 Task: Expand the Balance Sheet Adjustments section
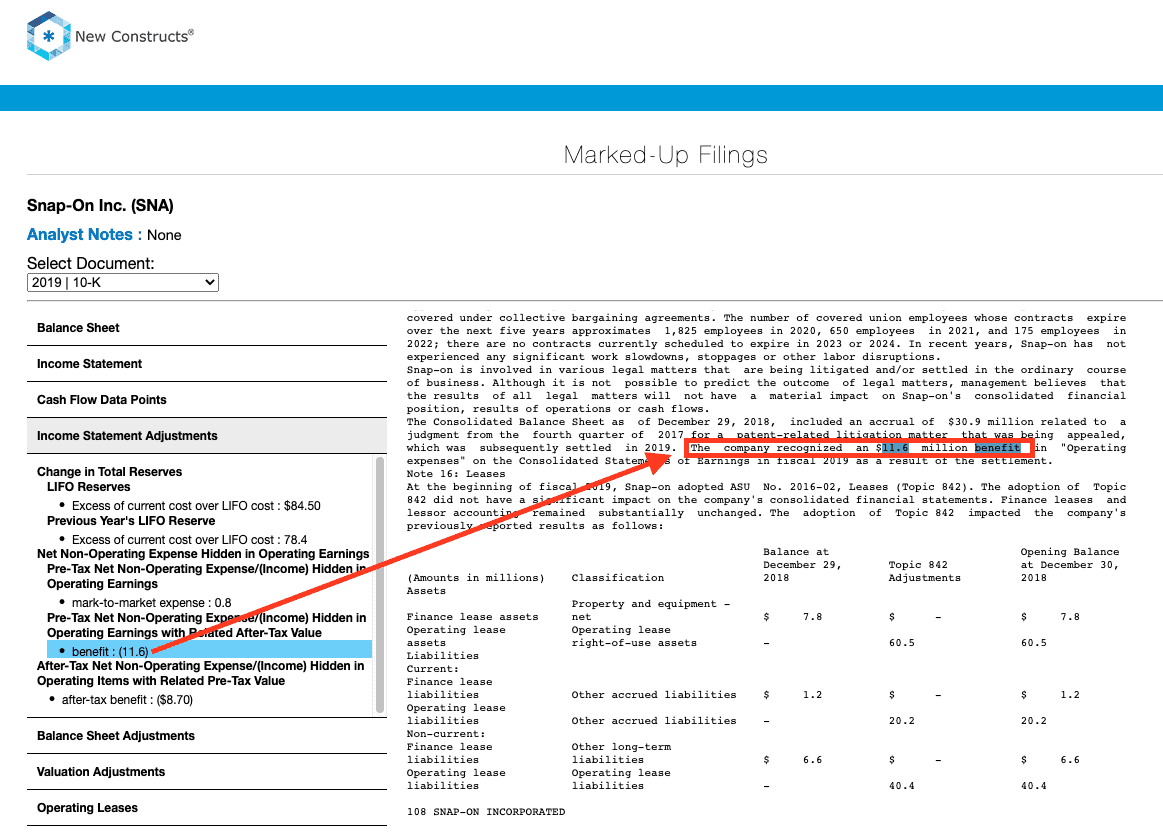tap(207, 736)
